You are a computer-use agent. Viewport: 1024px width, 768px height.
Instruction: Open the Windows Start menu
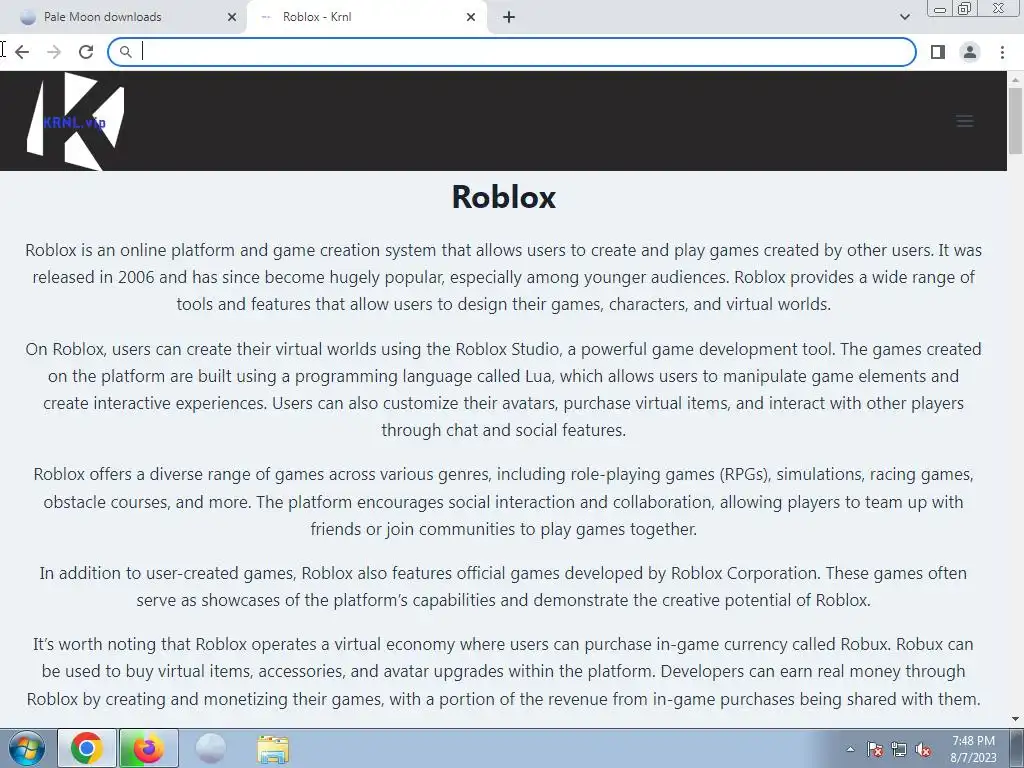coord(27,748)
